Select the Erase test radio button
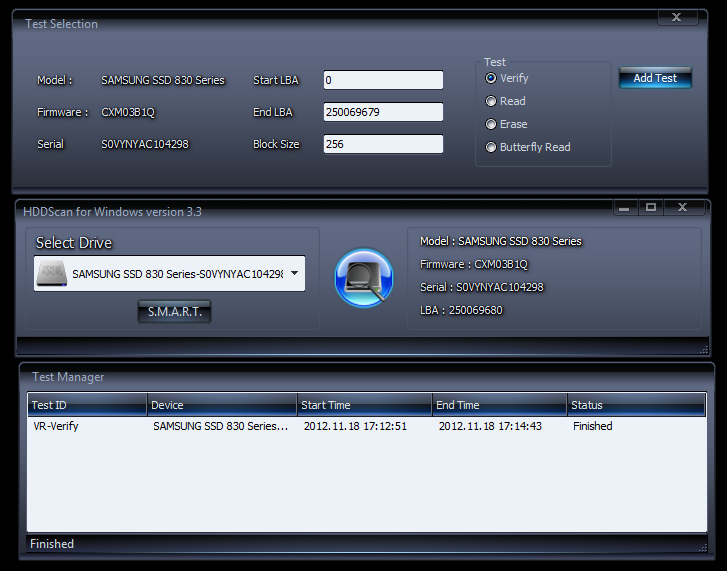The width and height of the screenshot is (727, 571). tap(491, 124)
